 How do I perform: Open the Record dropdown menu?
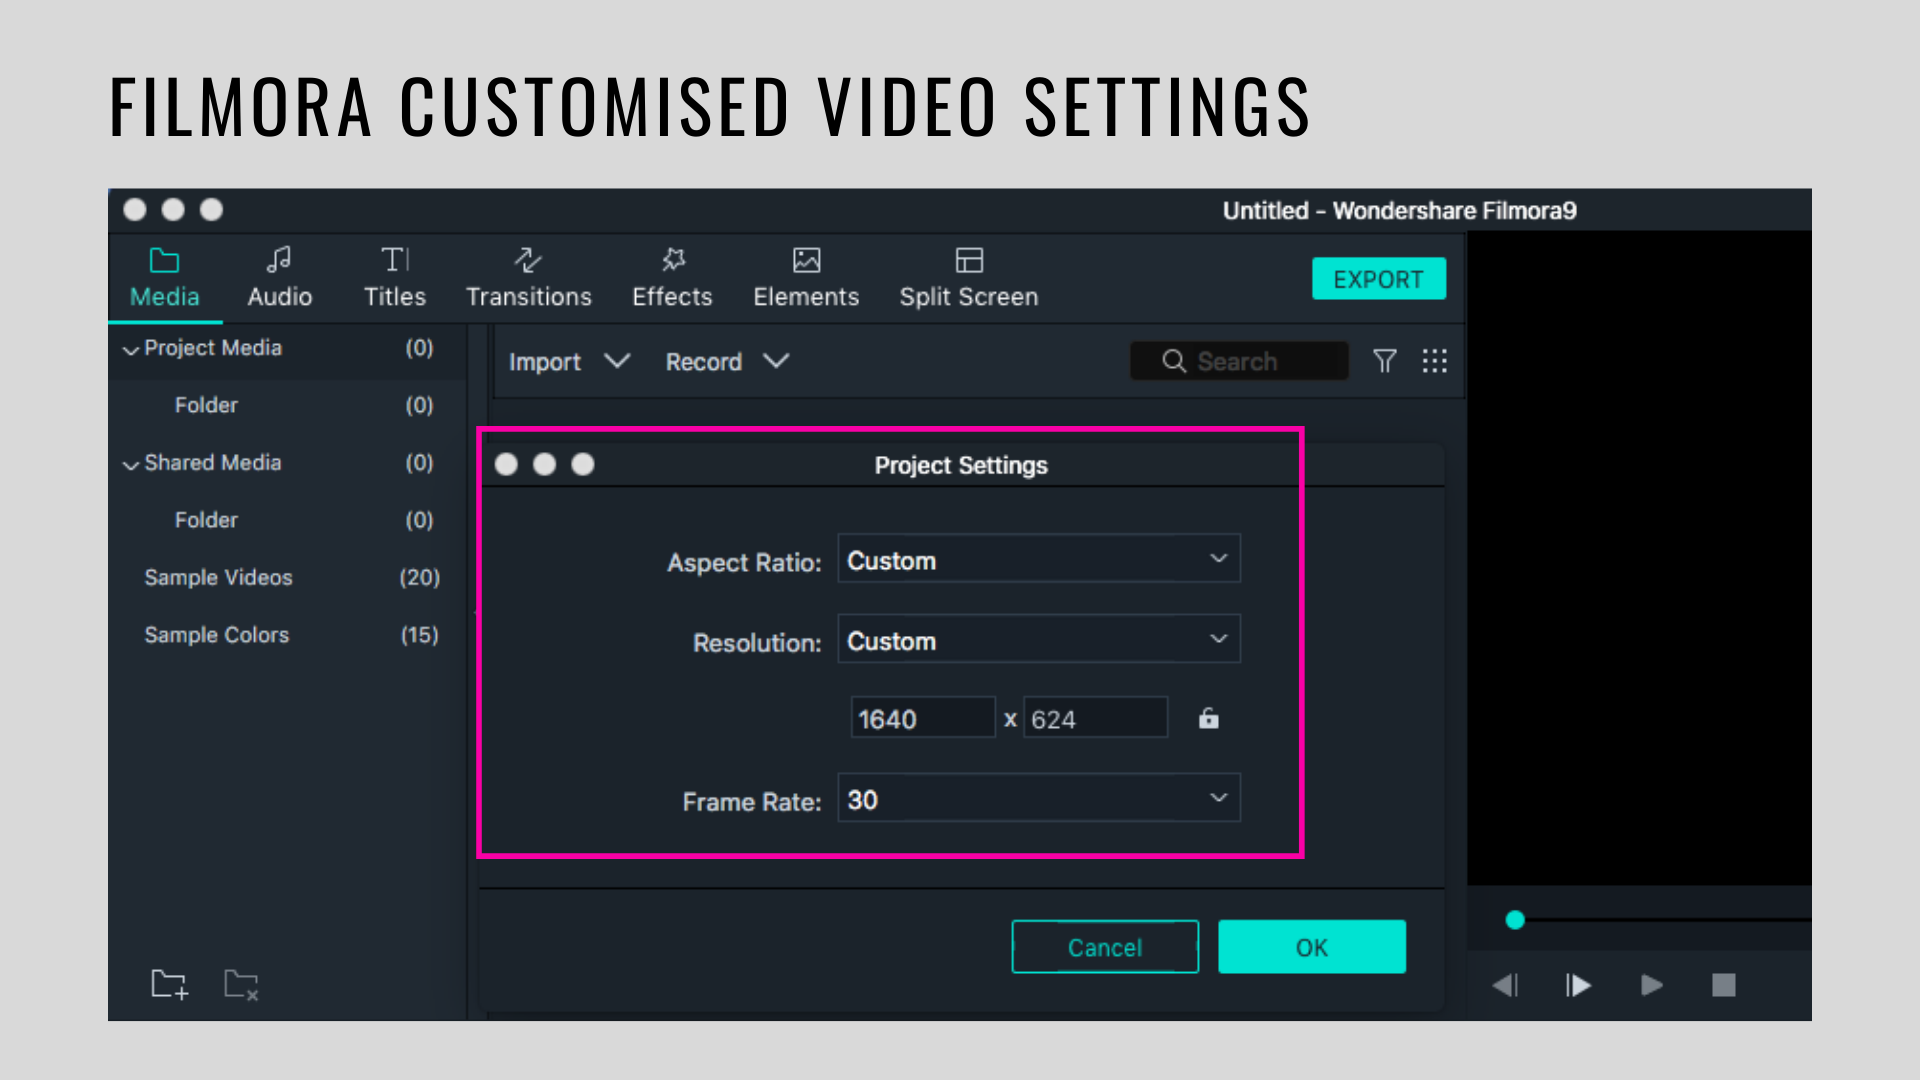click(x=727, y=361)
